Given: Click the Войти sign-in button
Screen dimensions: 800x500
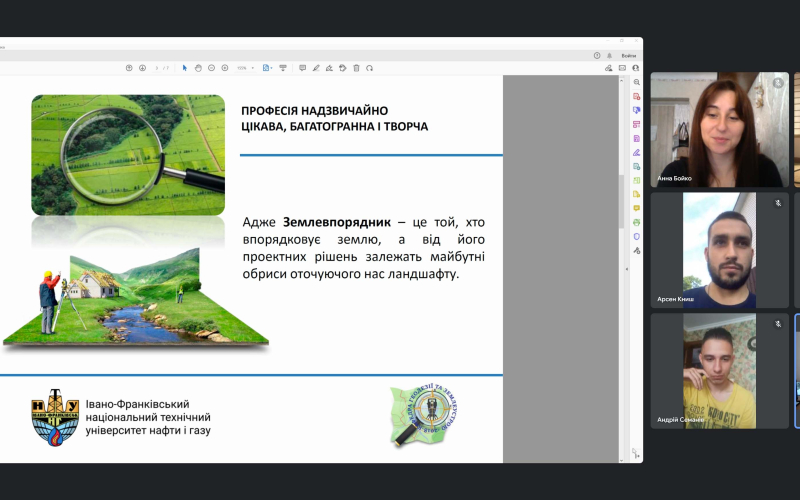Looking at the screenshot, I should 629,56.
